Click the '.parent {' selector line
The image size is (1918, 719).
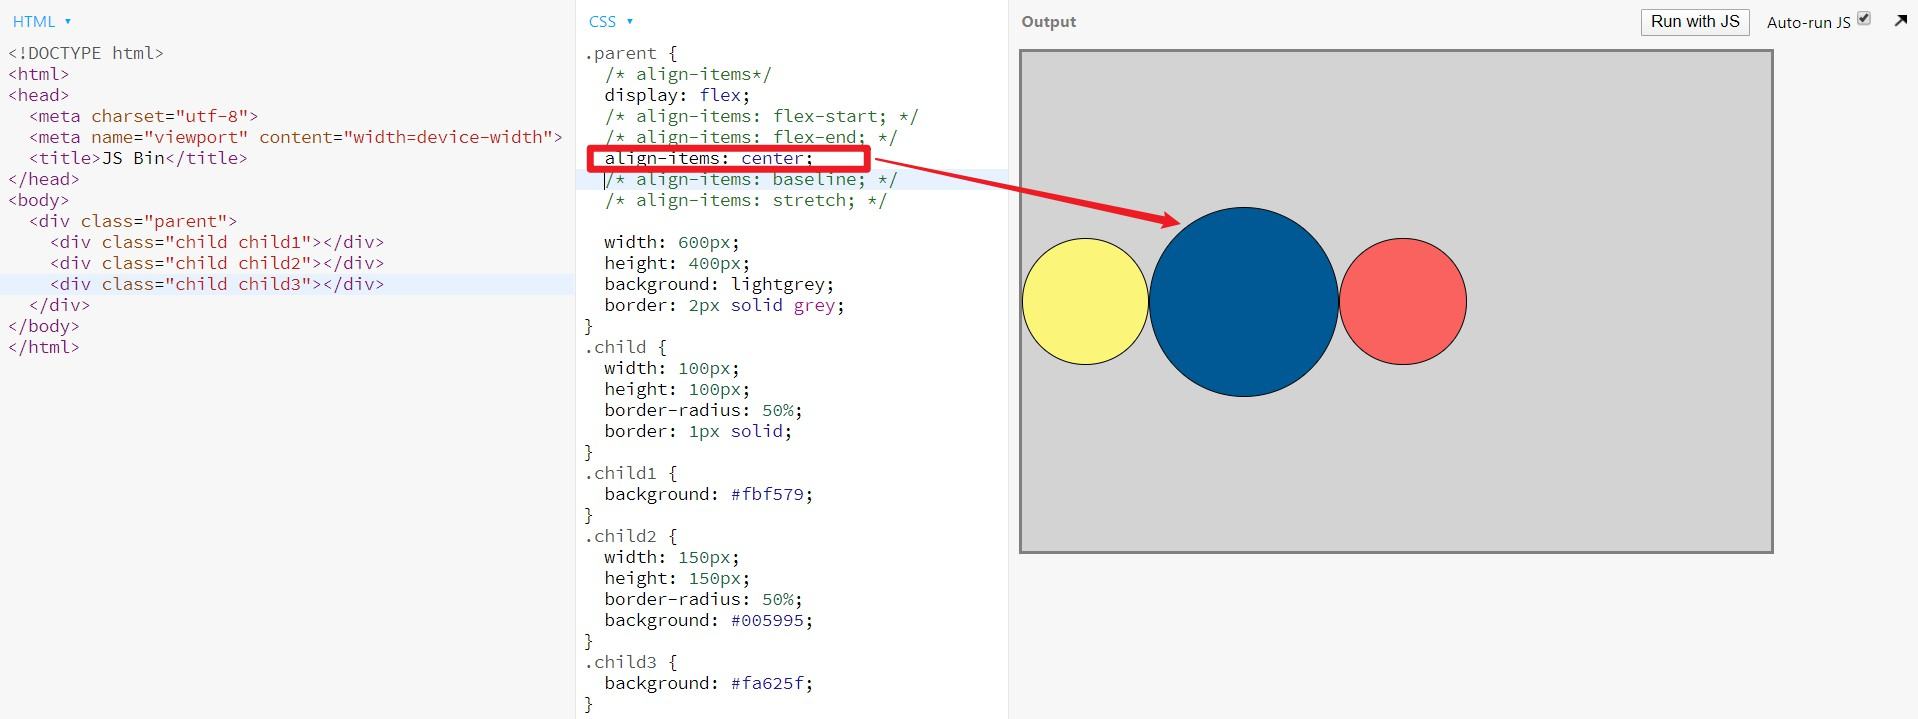coord(630,53)
